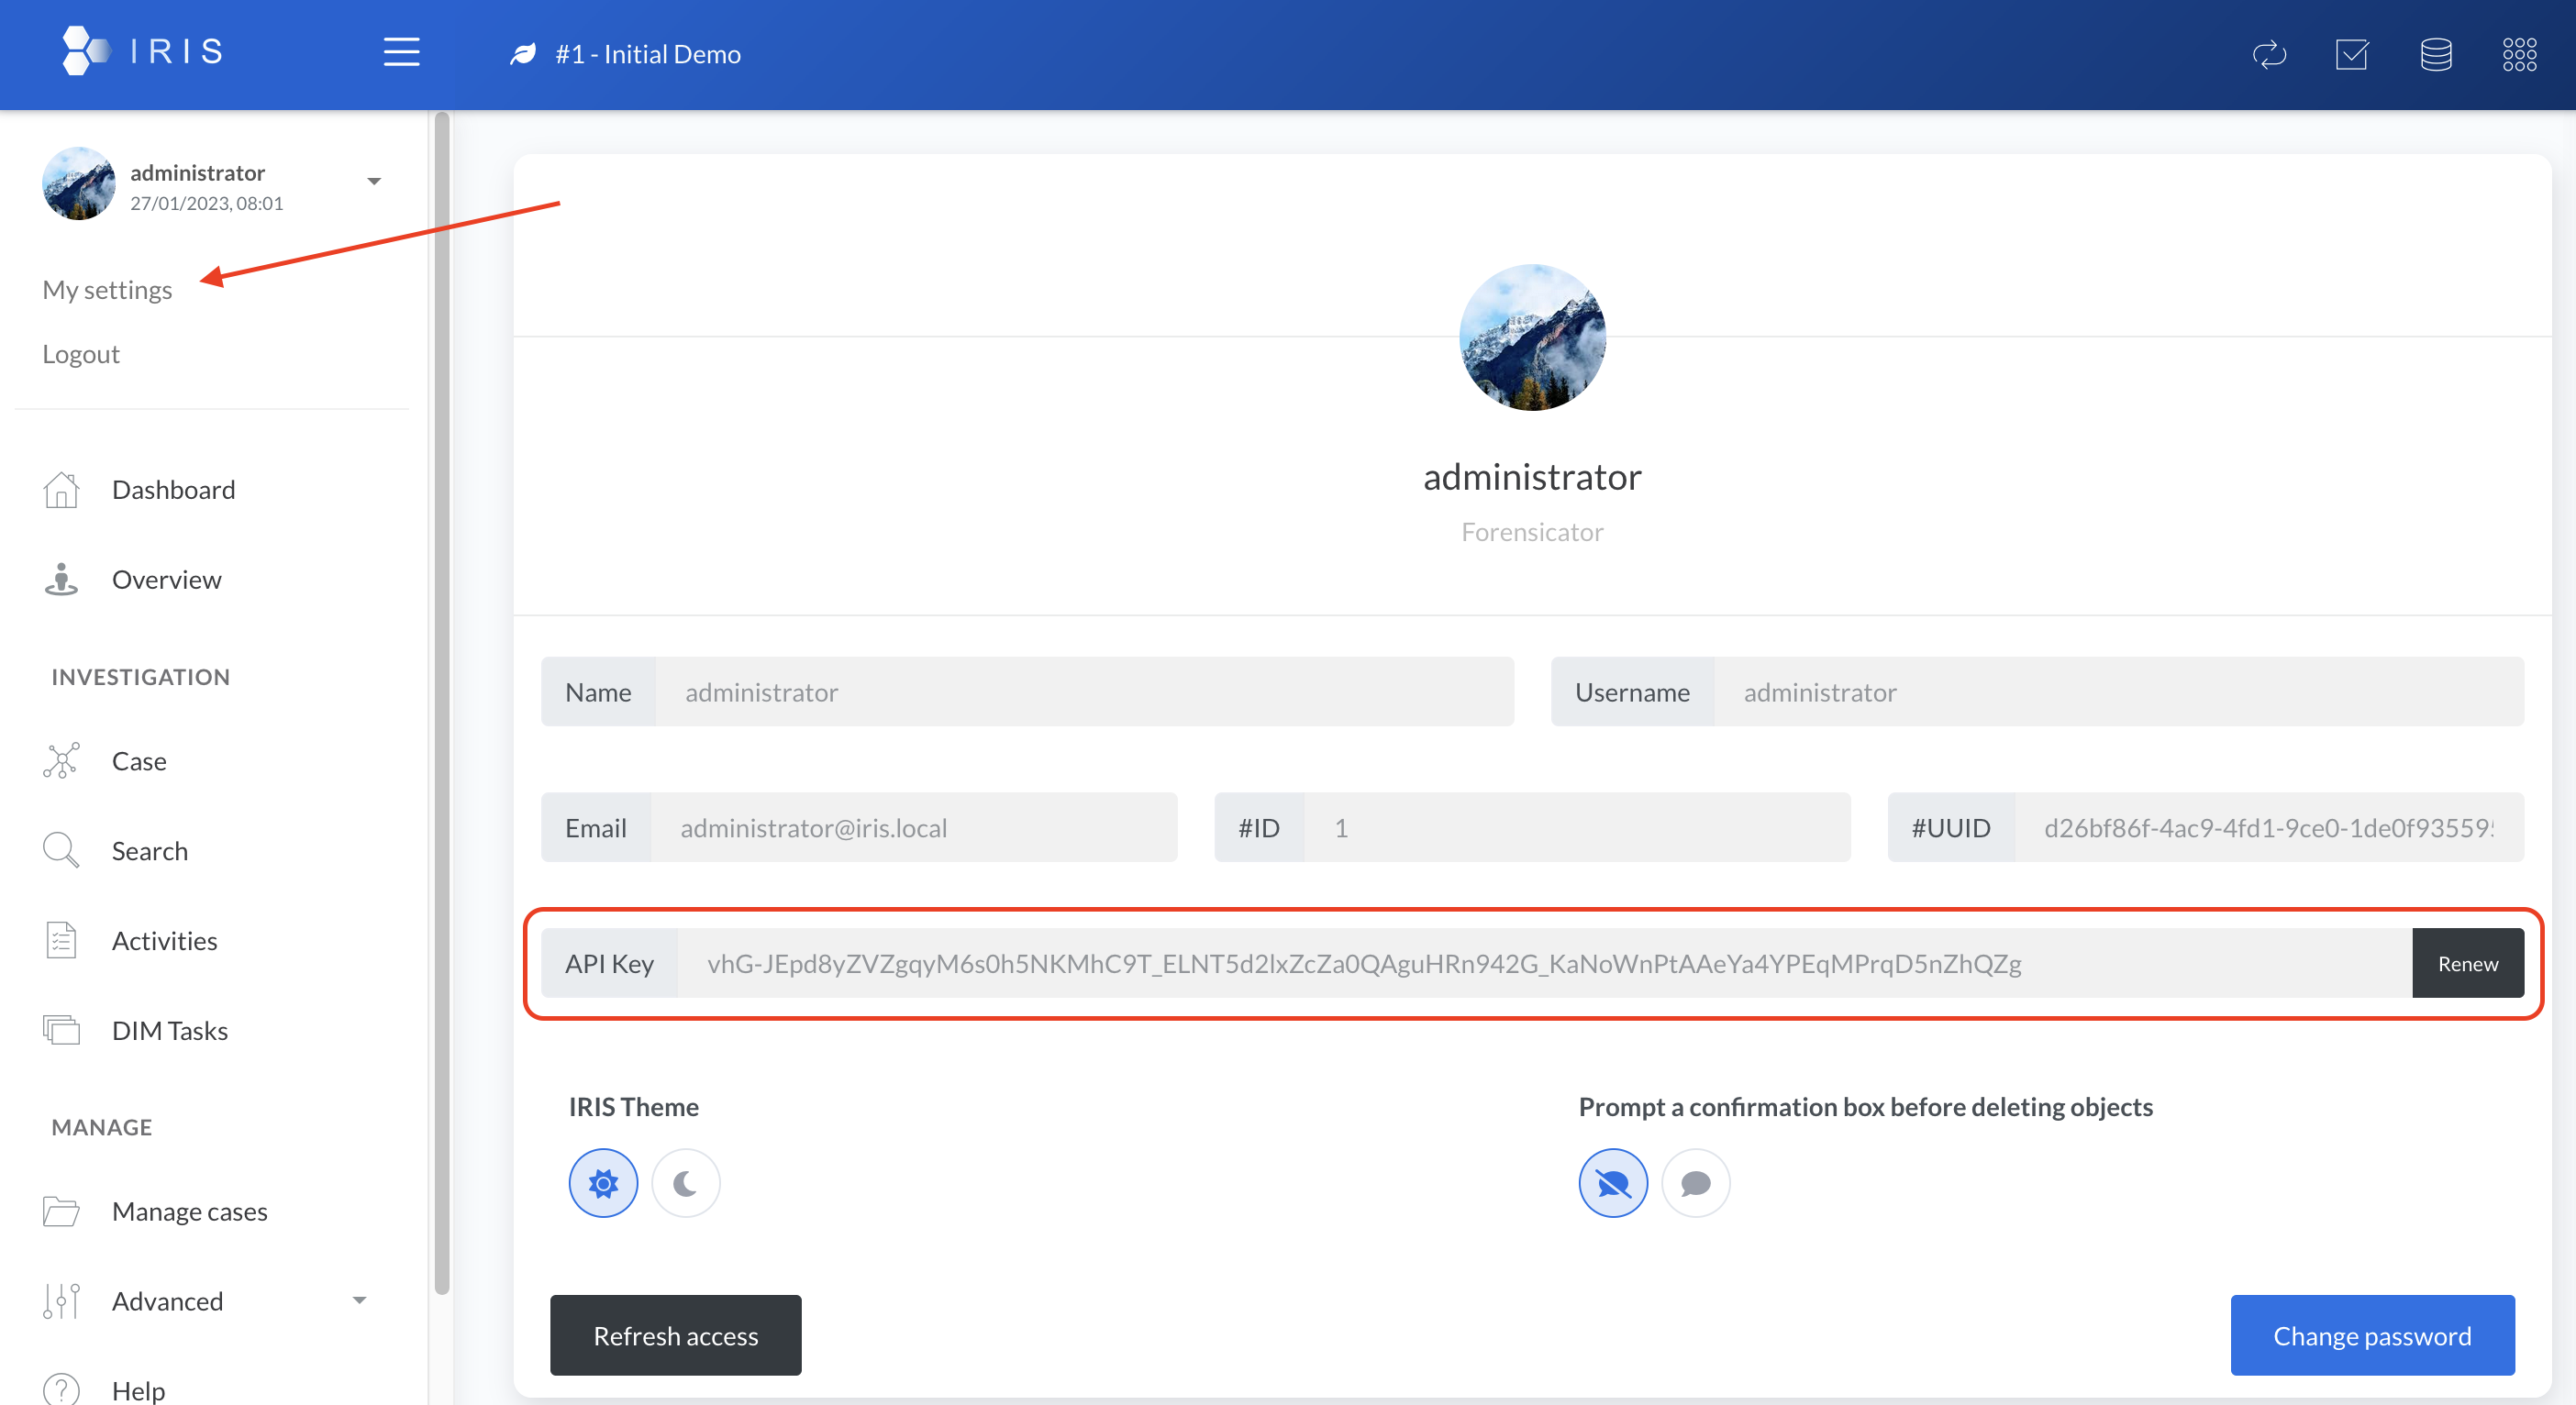
Task: Click the Activities icon in sidebar
Action: tap(61, 940)
